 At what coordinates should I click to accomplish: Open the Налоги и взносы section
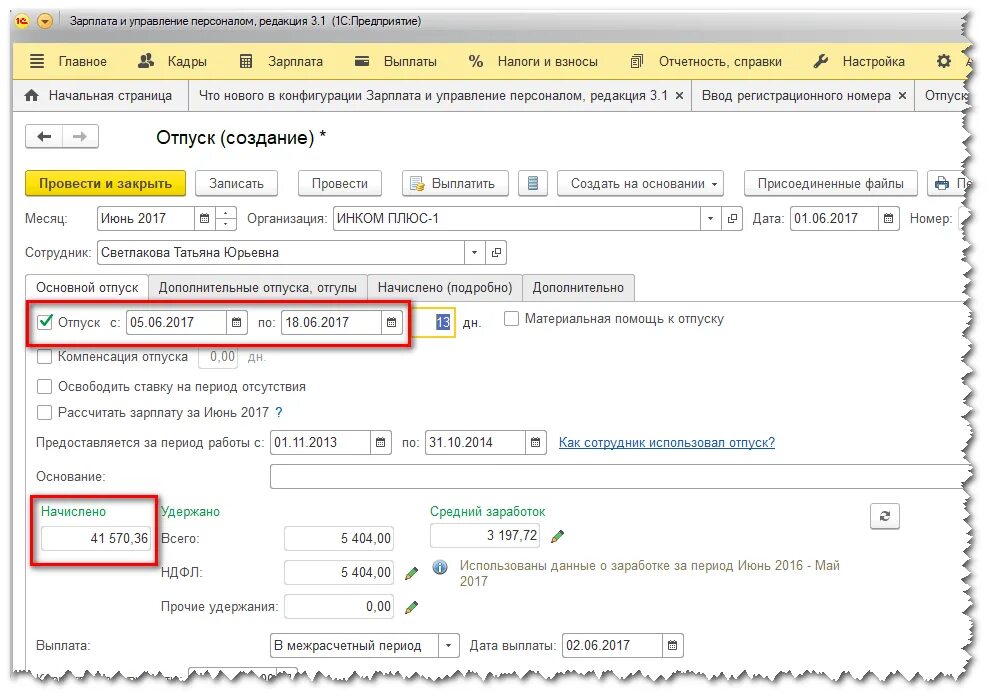533,61
